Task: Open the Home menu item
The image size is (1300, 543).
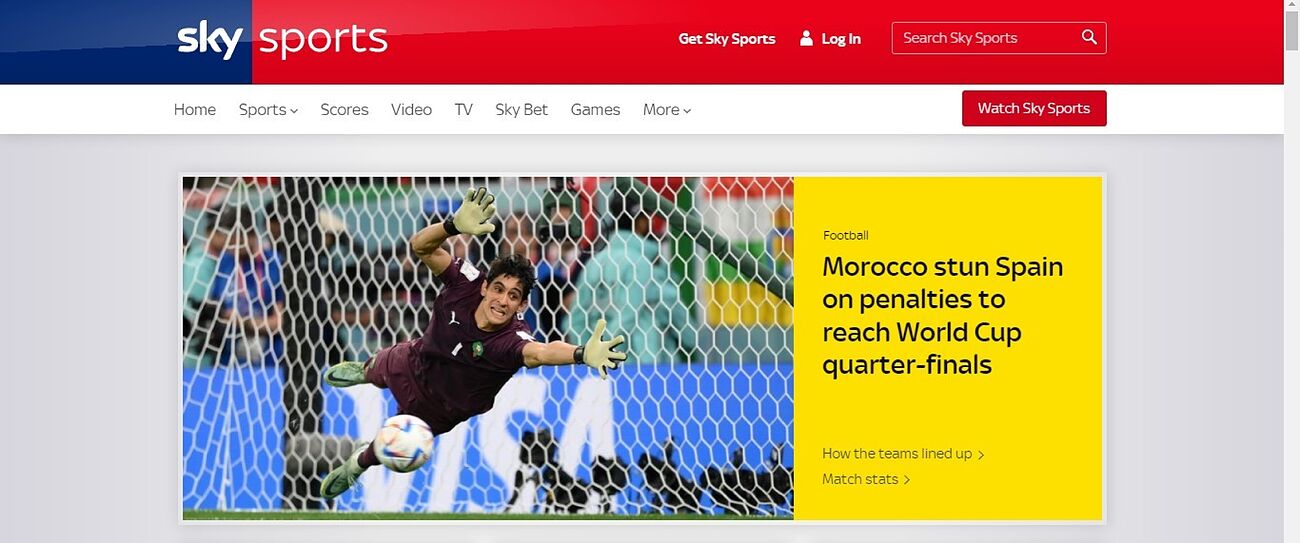Action: tap(195, 110)
